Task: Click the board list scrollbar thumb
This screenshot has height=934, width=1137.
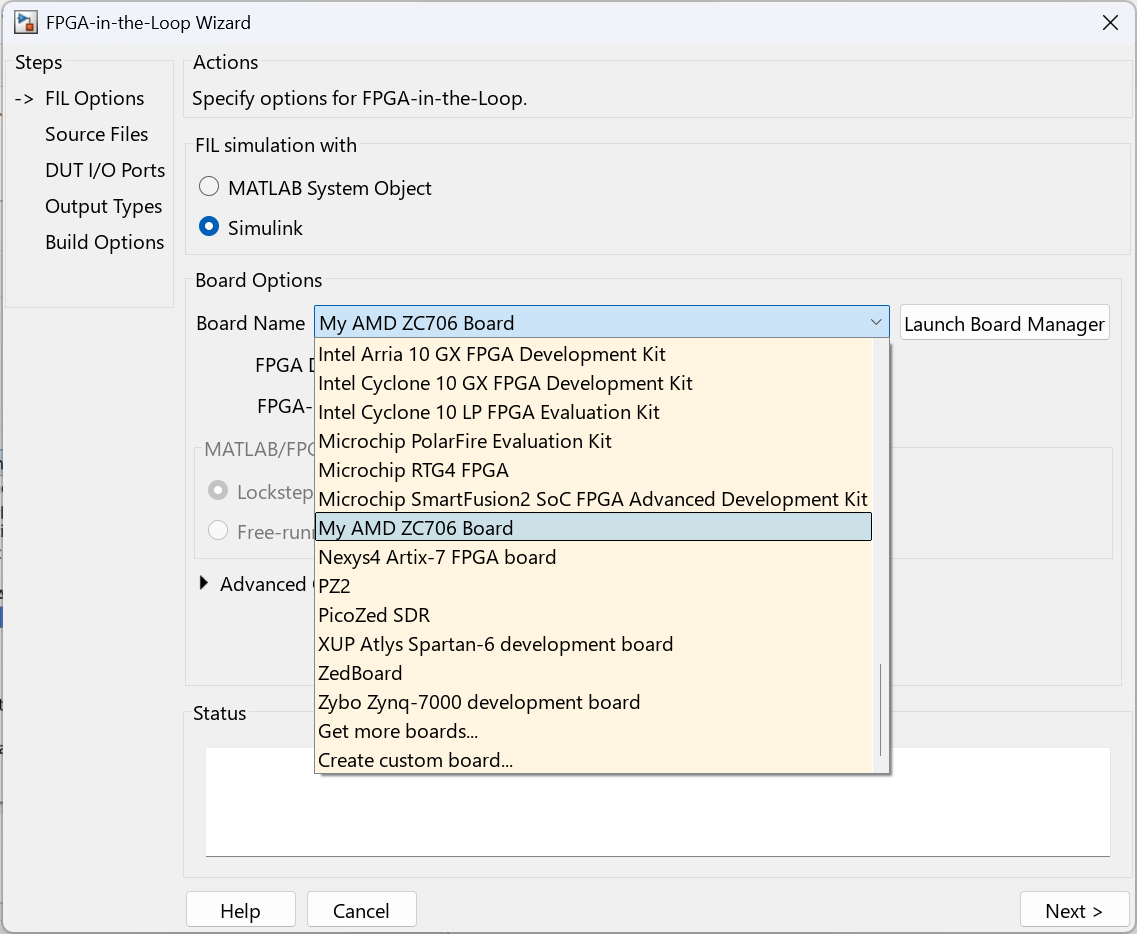Action: pos(880,710)
